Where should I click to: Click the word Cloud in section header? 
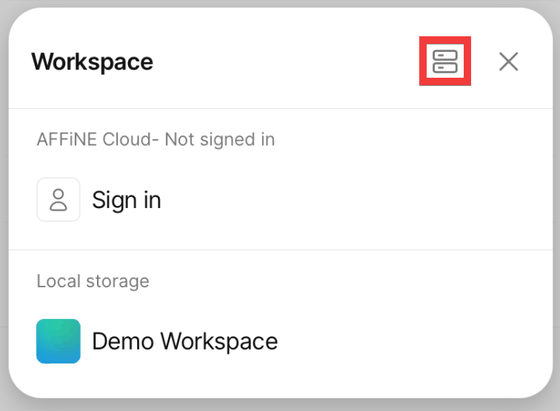[127, 139]
